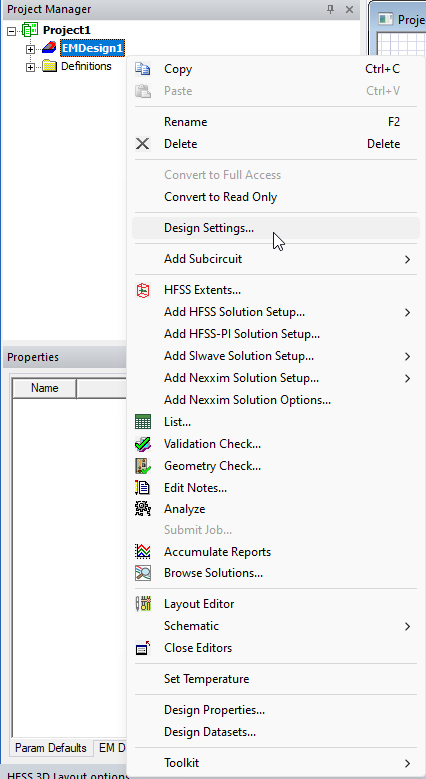Screen dimensions: 426x779
Task: Click the Analyze gears icon
Action: click(143, 509)
